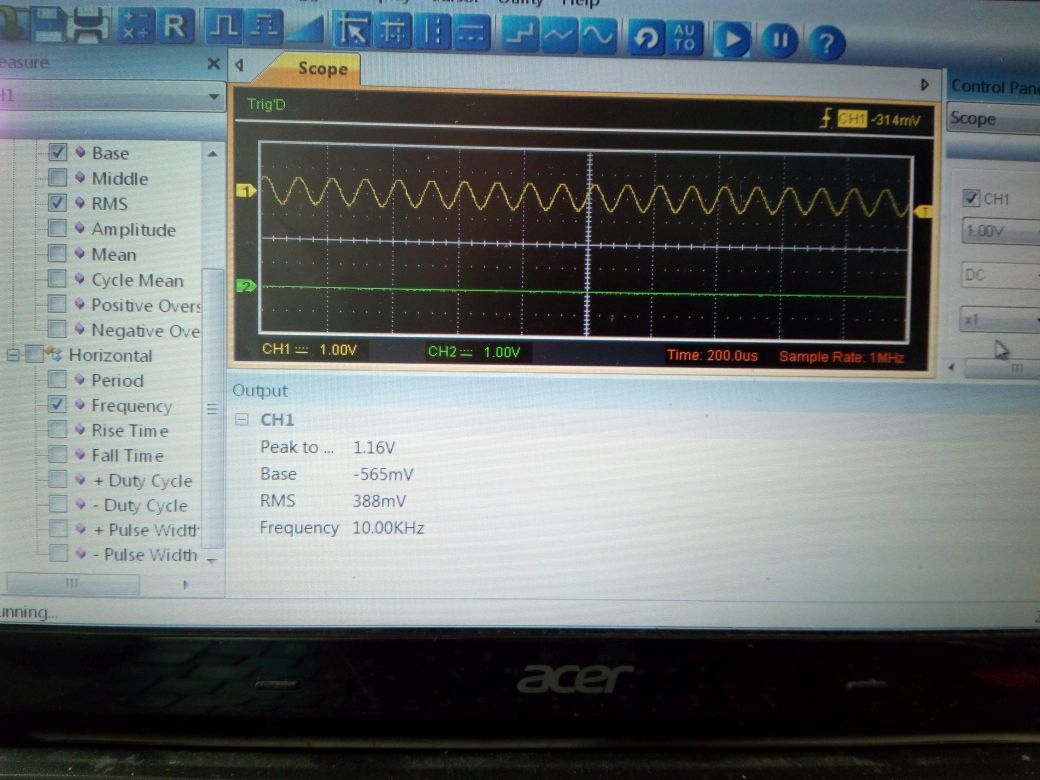Click measurement list scroll down arrow
Screen dimensions: 1040x780
pyautogui.click(x=212, y=560)
